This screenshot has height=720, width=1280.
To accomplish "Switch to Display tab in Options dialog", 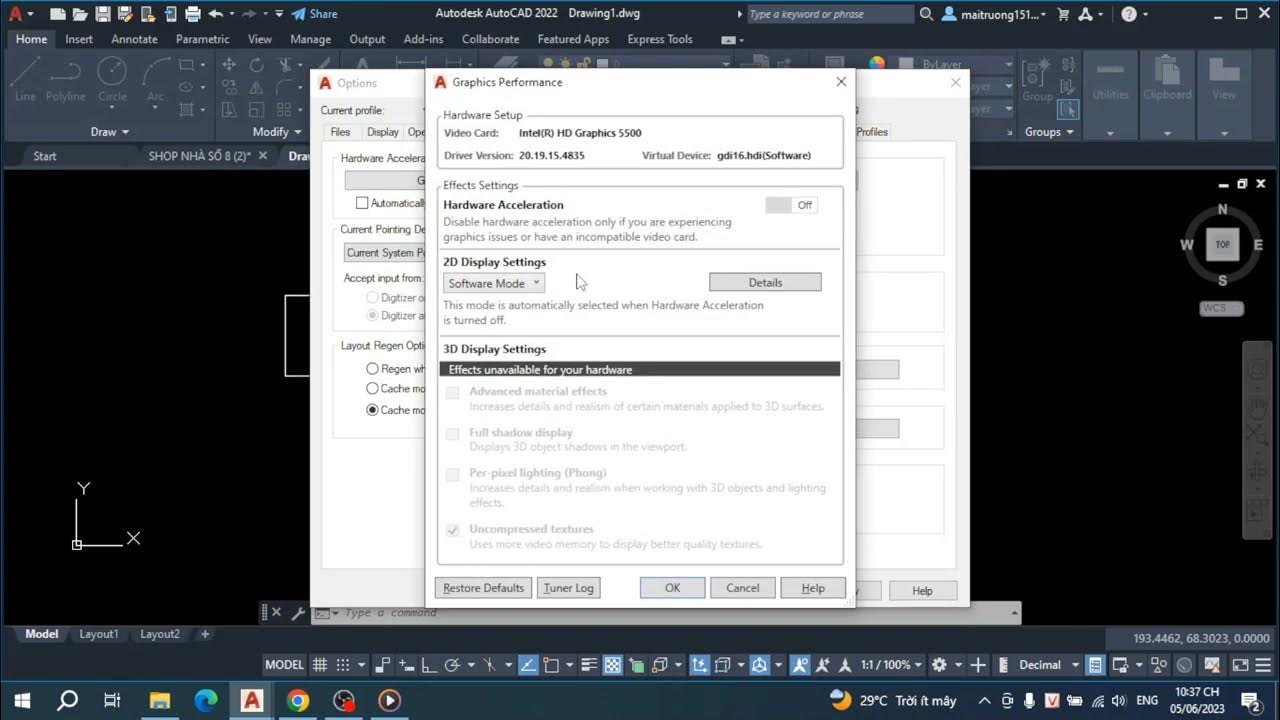I will click(x=382, y=132).
